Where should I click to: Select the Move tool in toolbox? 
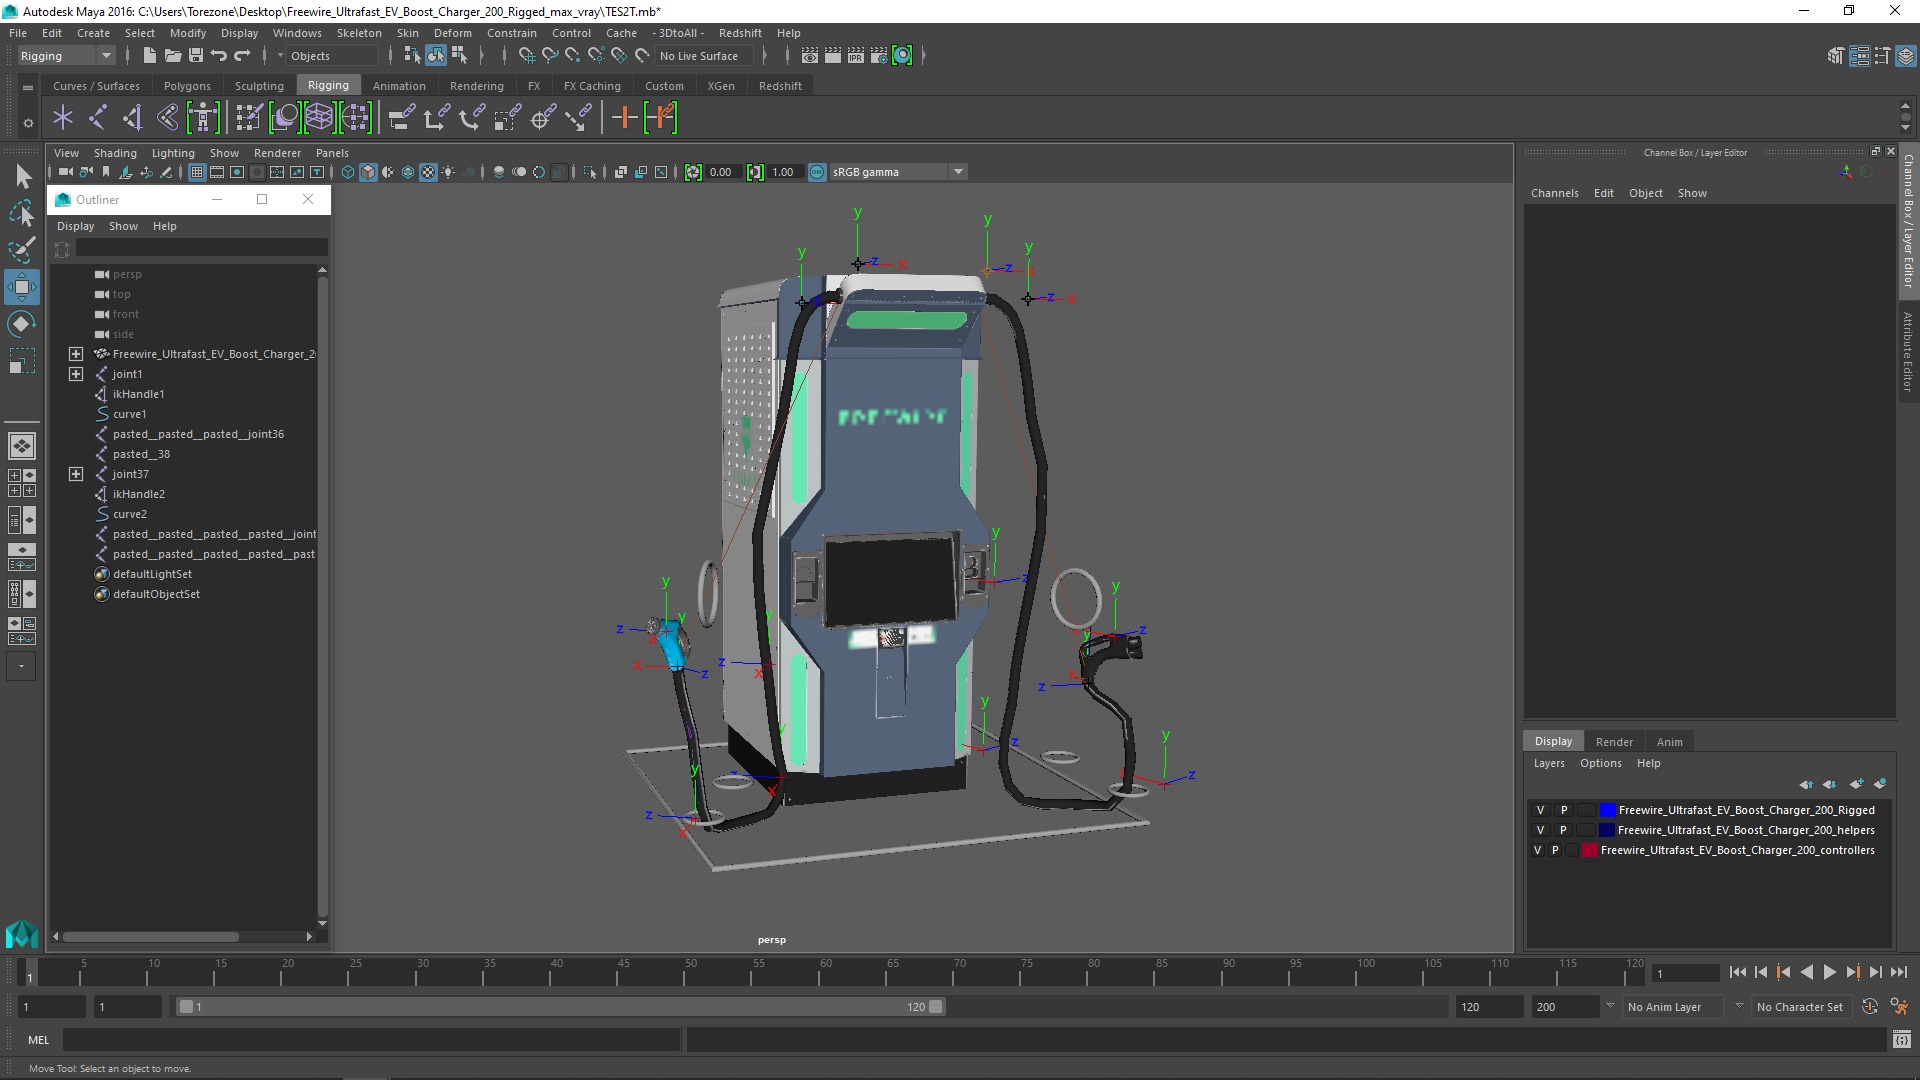click(x=22, y=287)
